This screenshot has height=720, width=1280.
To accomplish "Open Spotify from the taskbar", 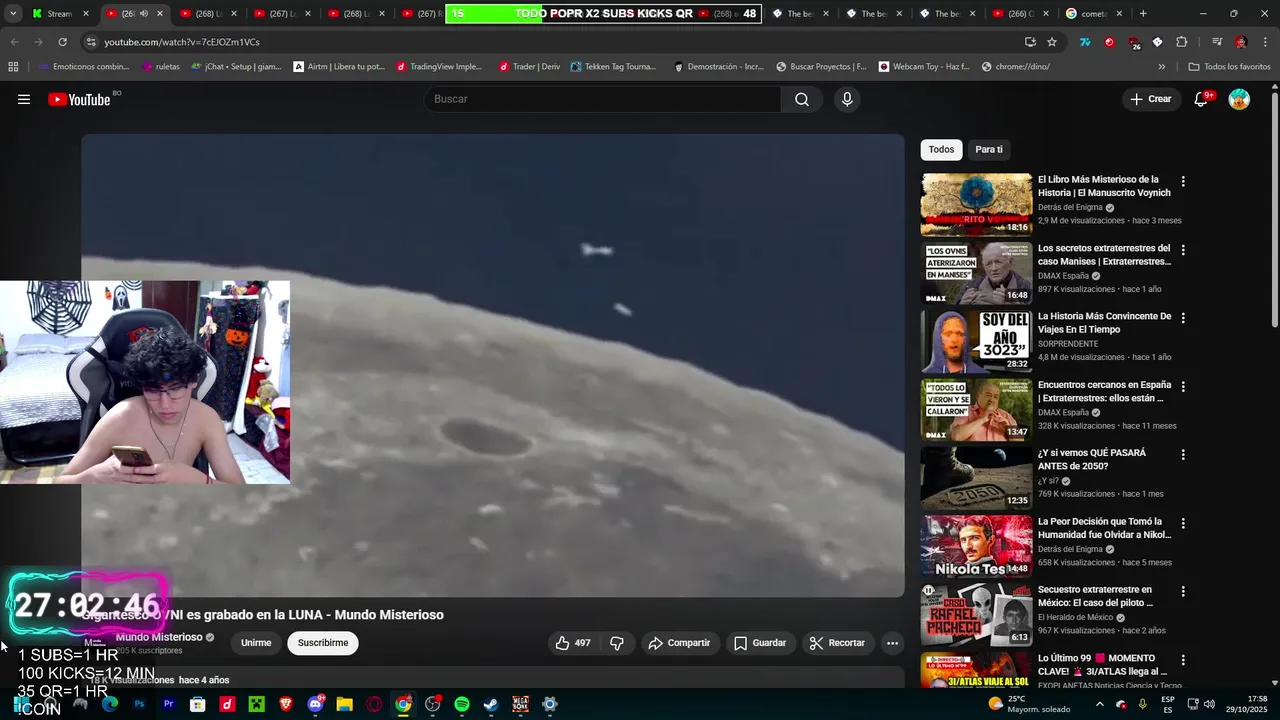I will (462, 704).
